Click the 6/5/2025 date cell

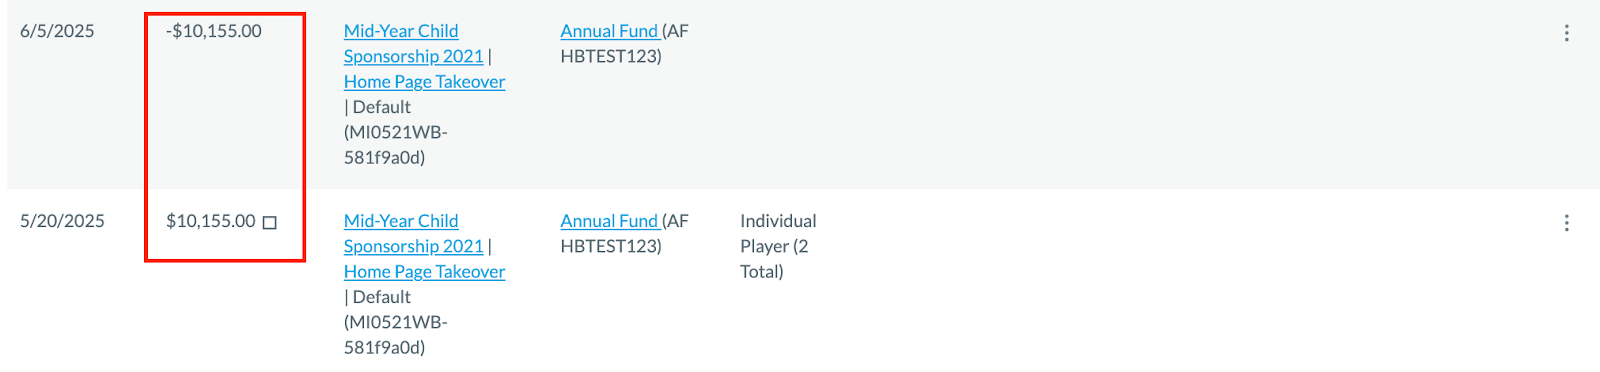(x=57, y=31)
